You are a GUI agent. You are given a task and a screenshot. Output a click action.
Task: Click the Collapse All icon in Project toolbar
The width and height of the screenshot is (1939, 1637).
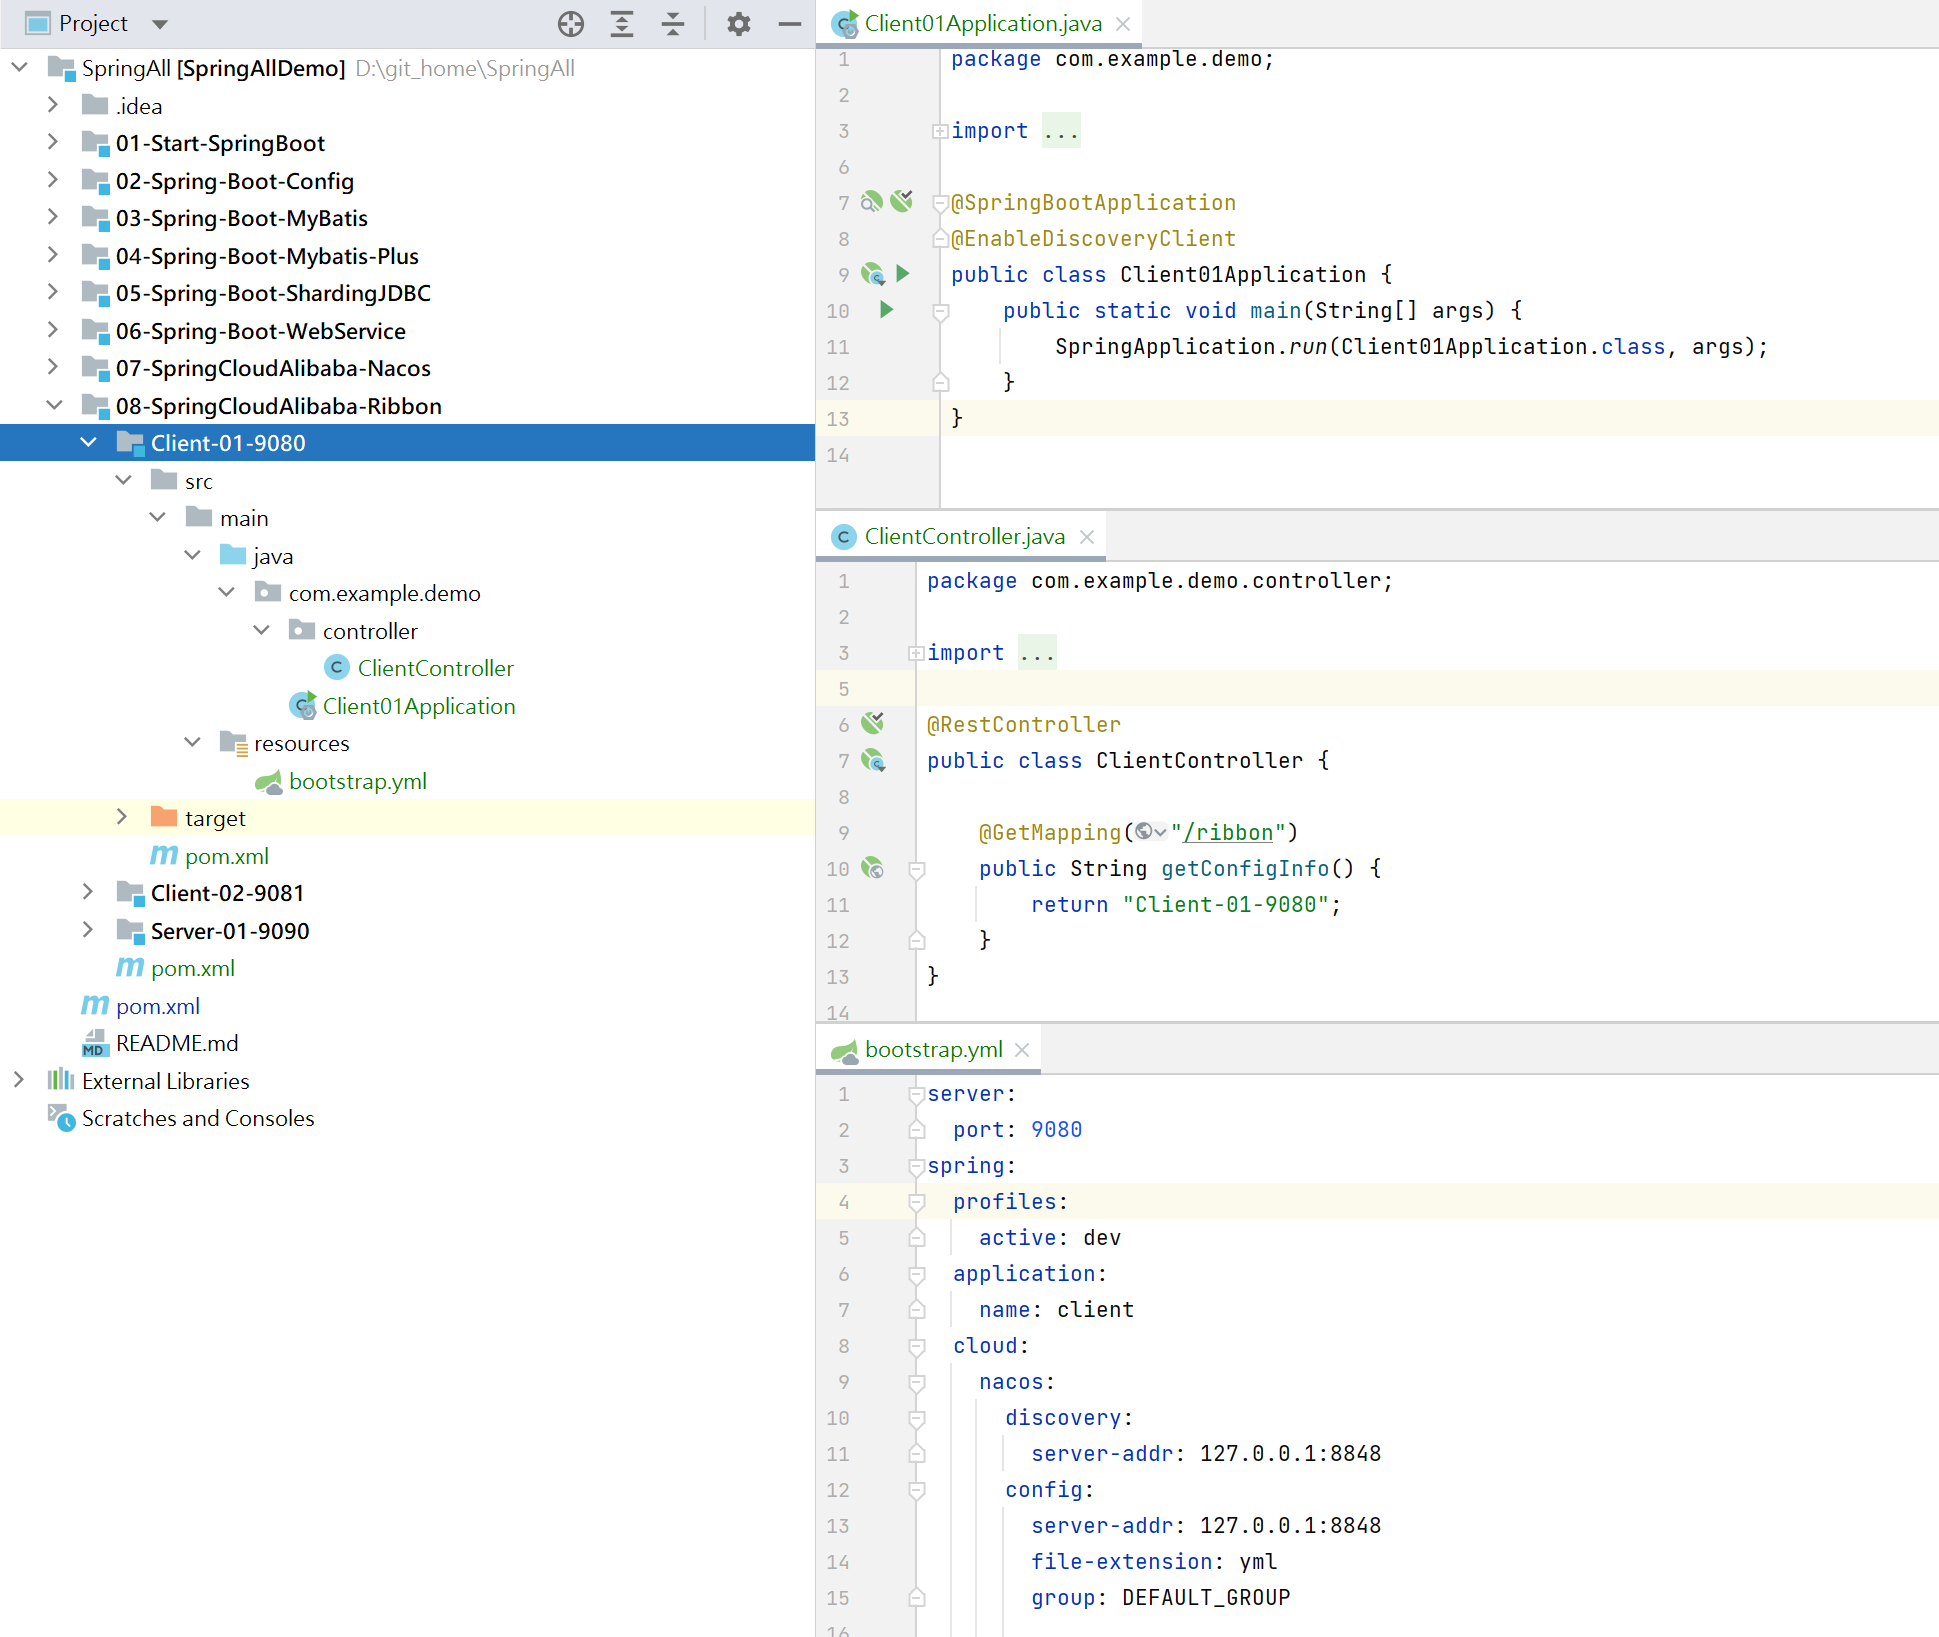(x=673, y=24)
